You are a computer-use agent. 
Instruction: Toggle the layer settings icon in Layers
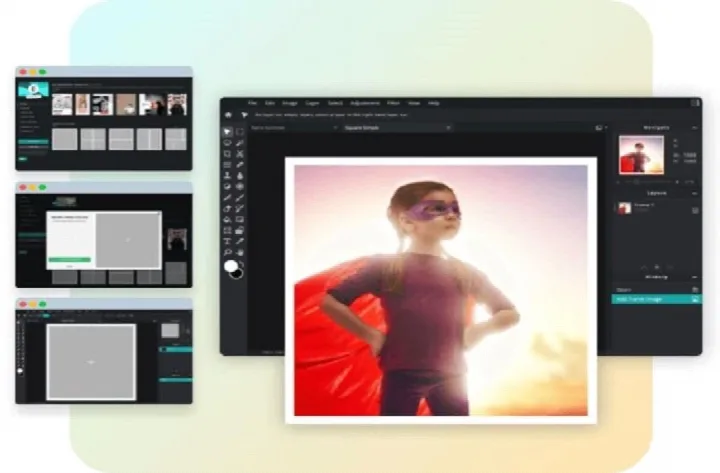pyautogui.click(x=695, y=210)
